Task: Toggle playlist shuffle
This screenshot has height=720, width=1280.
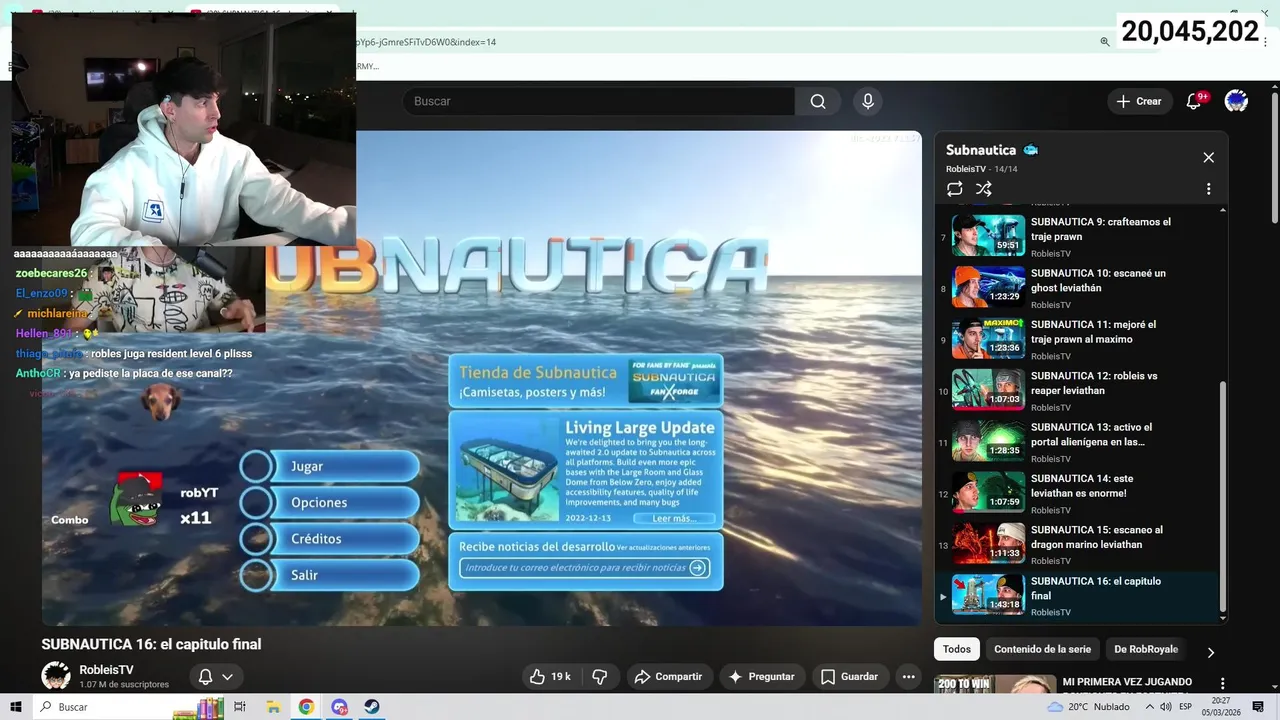Action: tap(984, 189)
